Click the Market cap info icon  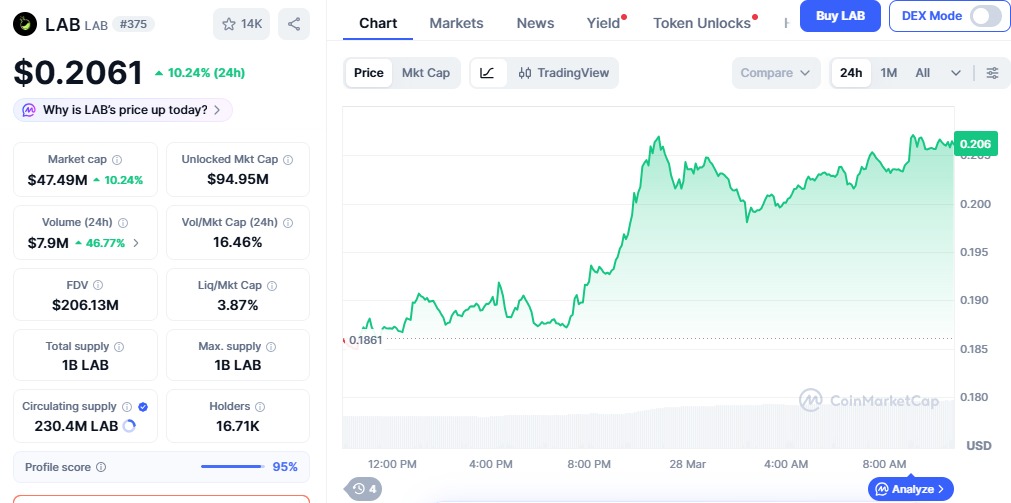(117, 159)
